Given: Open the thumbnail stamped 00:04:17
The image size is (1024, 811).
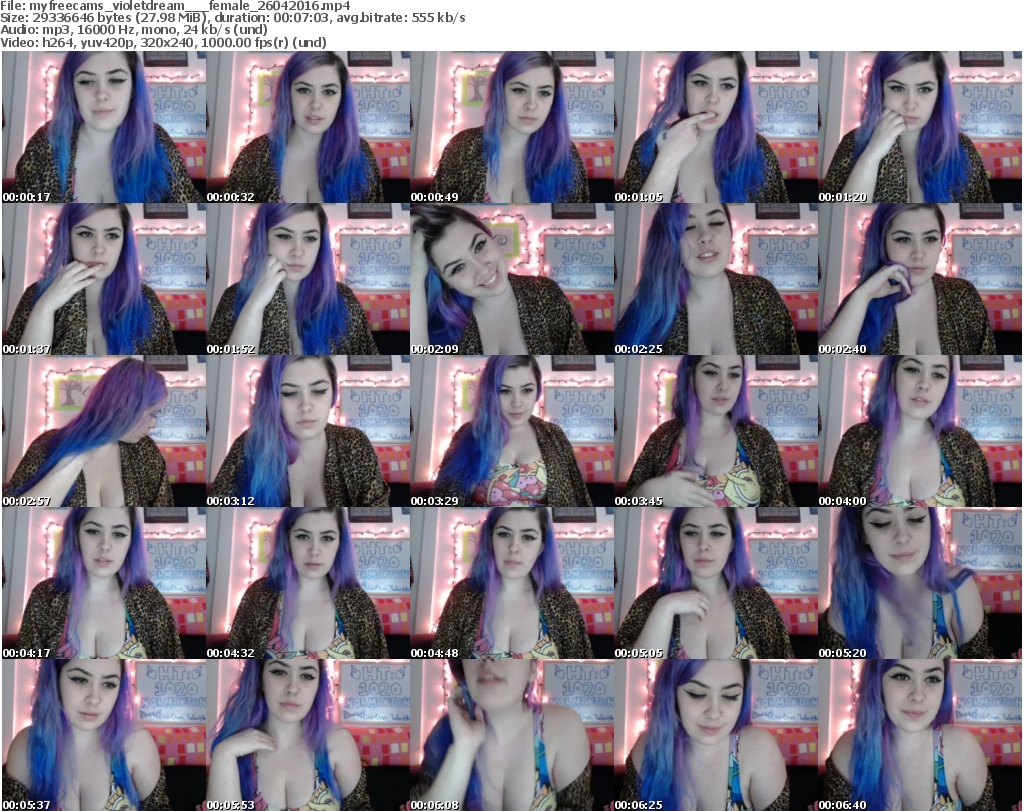Looking at the screenshot, I should [104, 583].
